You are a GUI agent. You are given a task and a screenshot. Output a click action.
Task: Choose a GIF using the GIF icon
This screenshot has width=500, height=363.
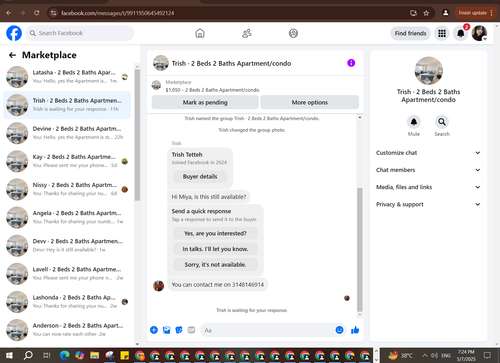191,330
